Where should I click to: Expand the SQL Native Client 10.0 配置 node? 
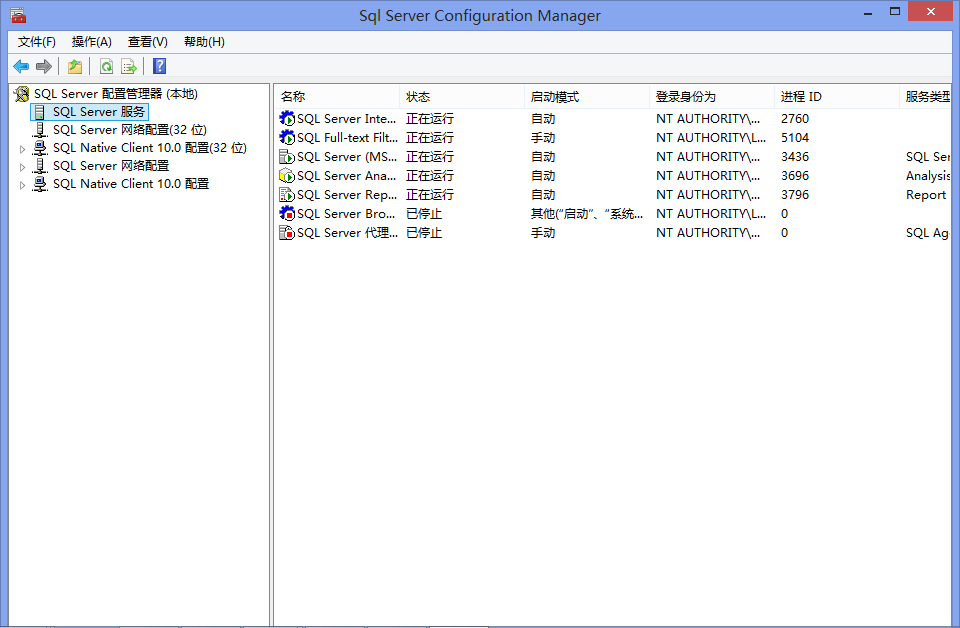click(x=23, y=185)
